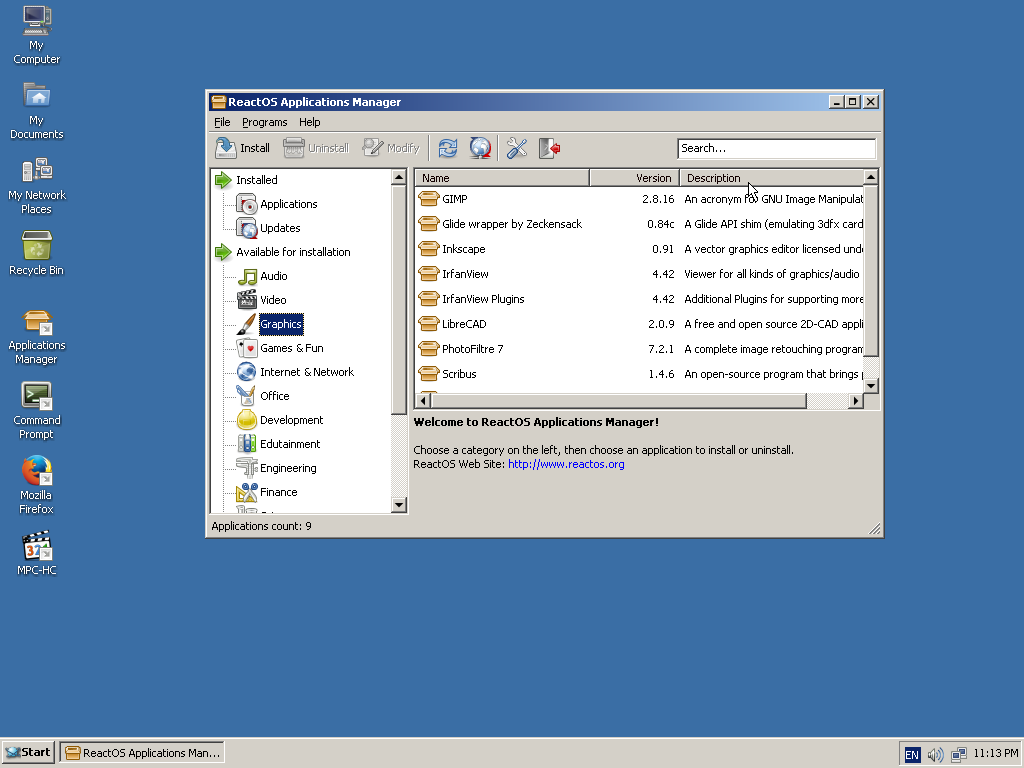Image resolution: width=1024 pixels, height=768 pixels.
Task: Open the Help menu
Action: (x=309, y=121)
